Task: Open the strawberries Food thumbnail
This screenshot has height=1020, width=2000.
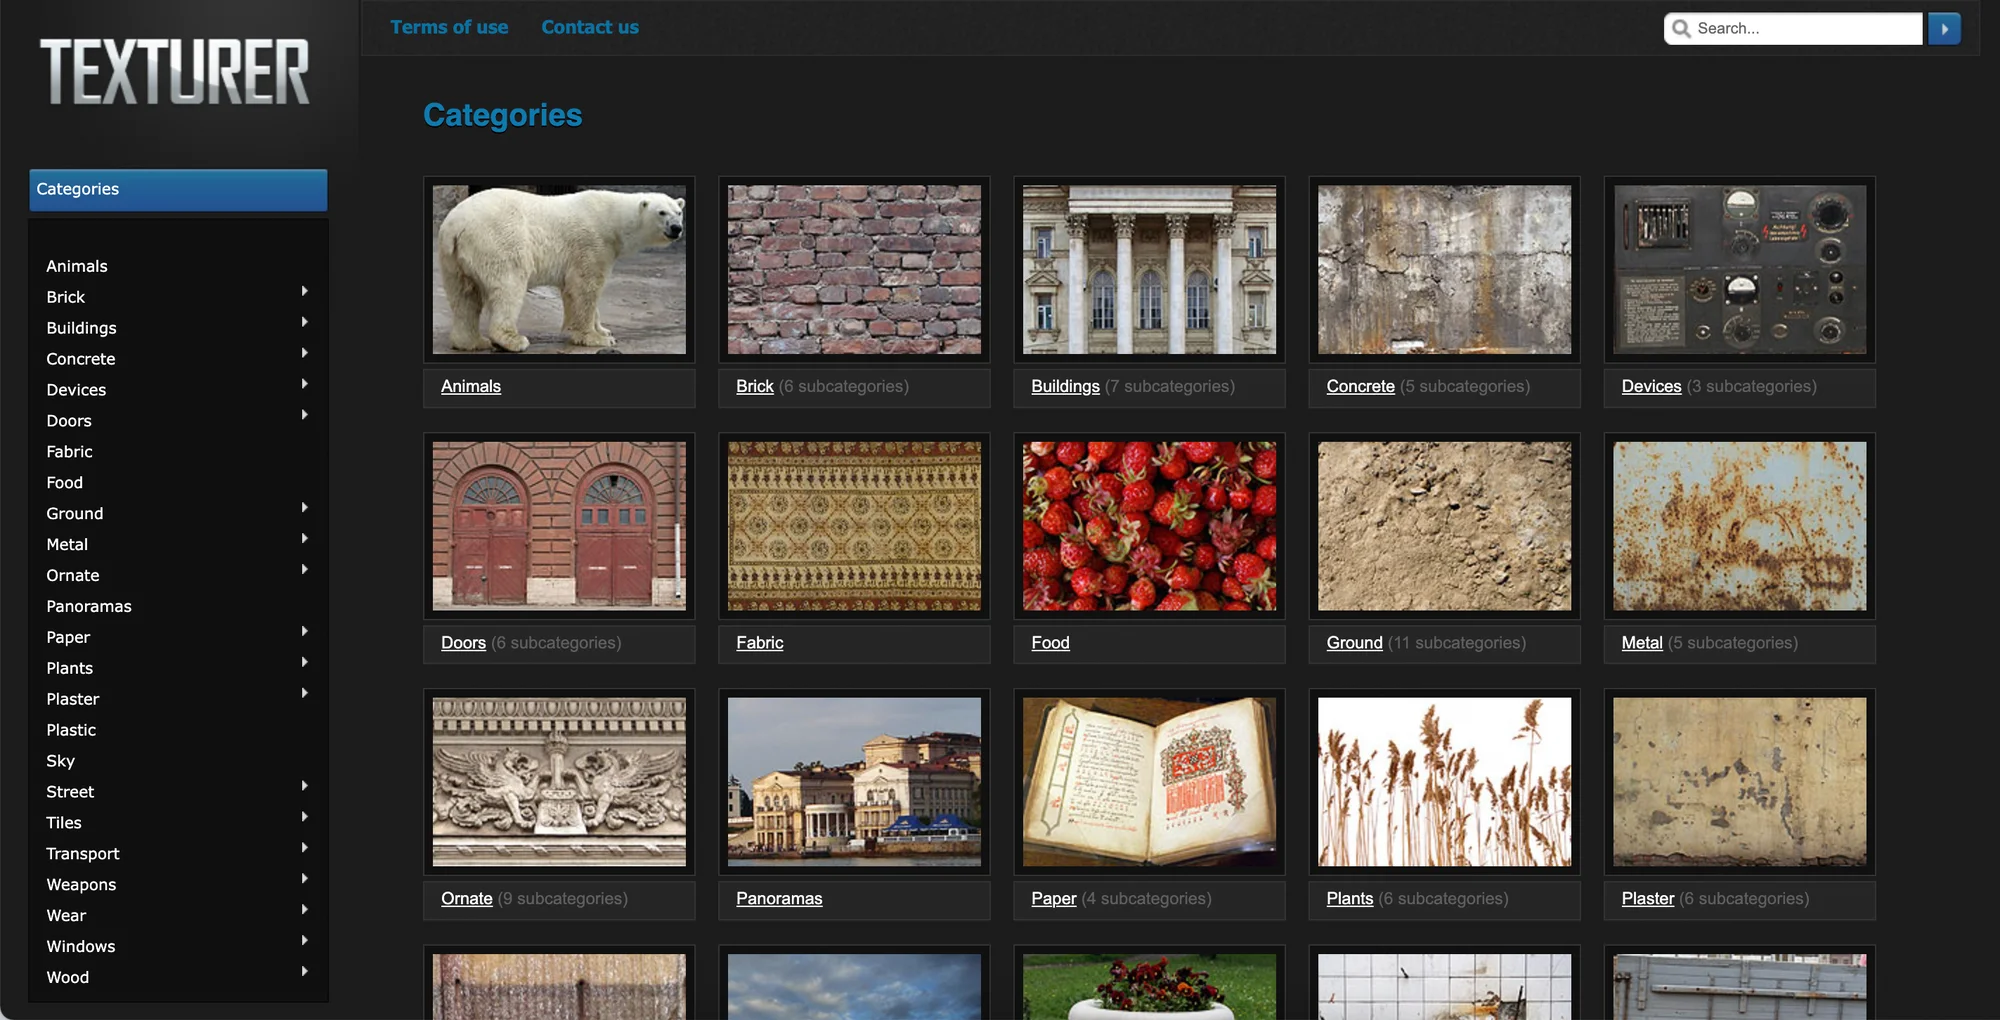Action: pyautogui.click(x=1149, y=526)
